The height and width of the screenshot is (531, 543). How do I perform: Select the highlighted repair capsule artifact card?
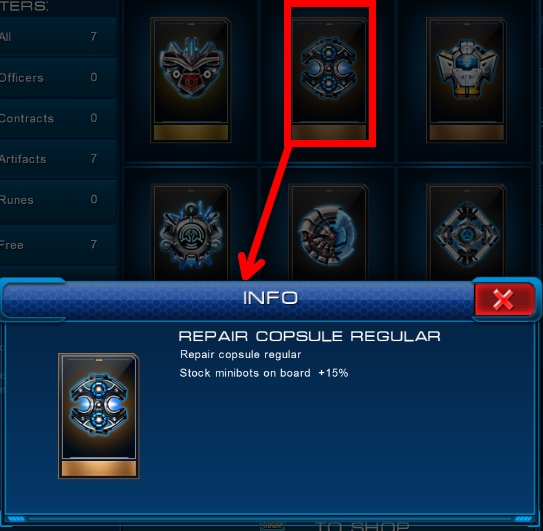point(329,80)
